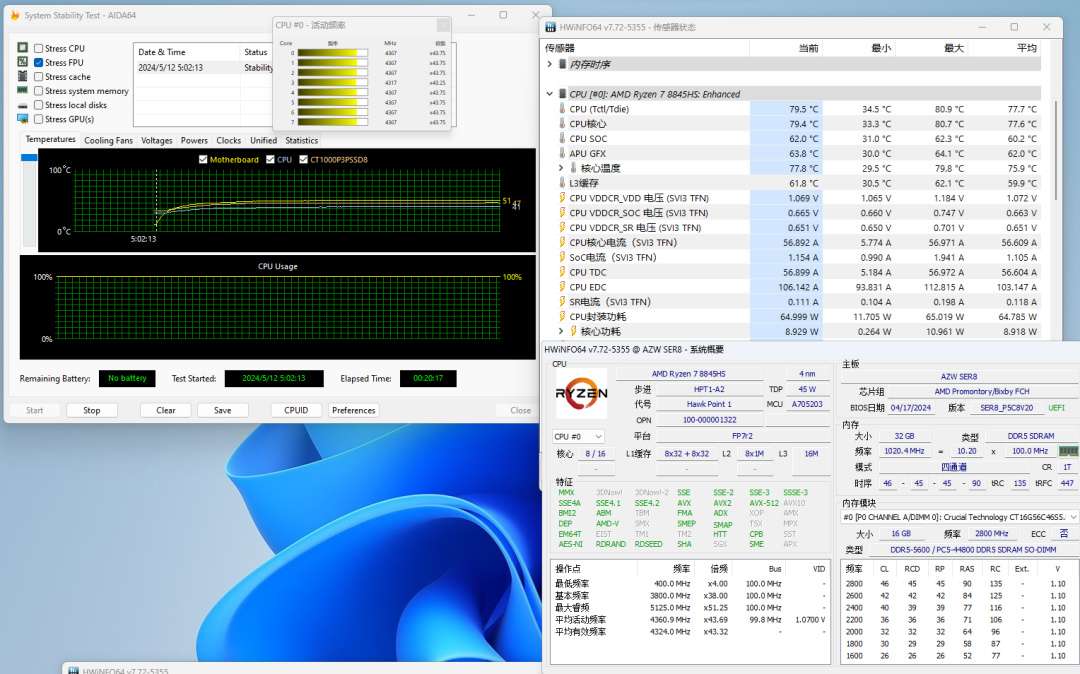This screenshot has height=674, width=1080.
Task: Click the lightning icon for CPU TDC
Action: click(x=562, y=272)
